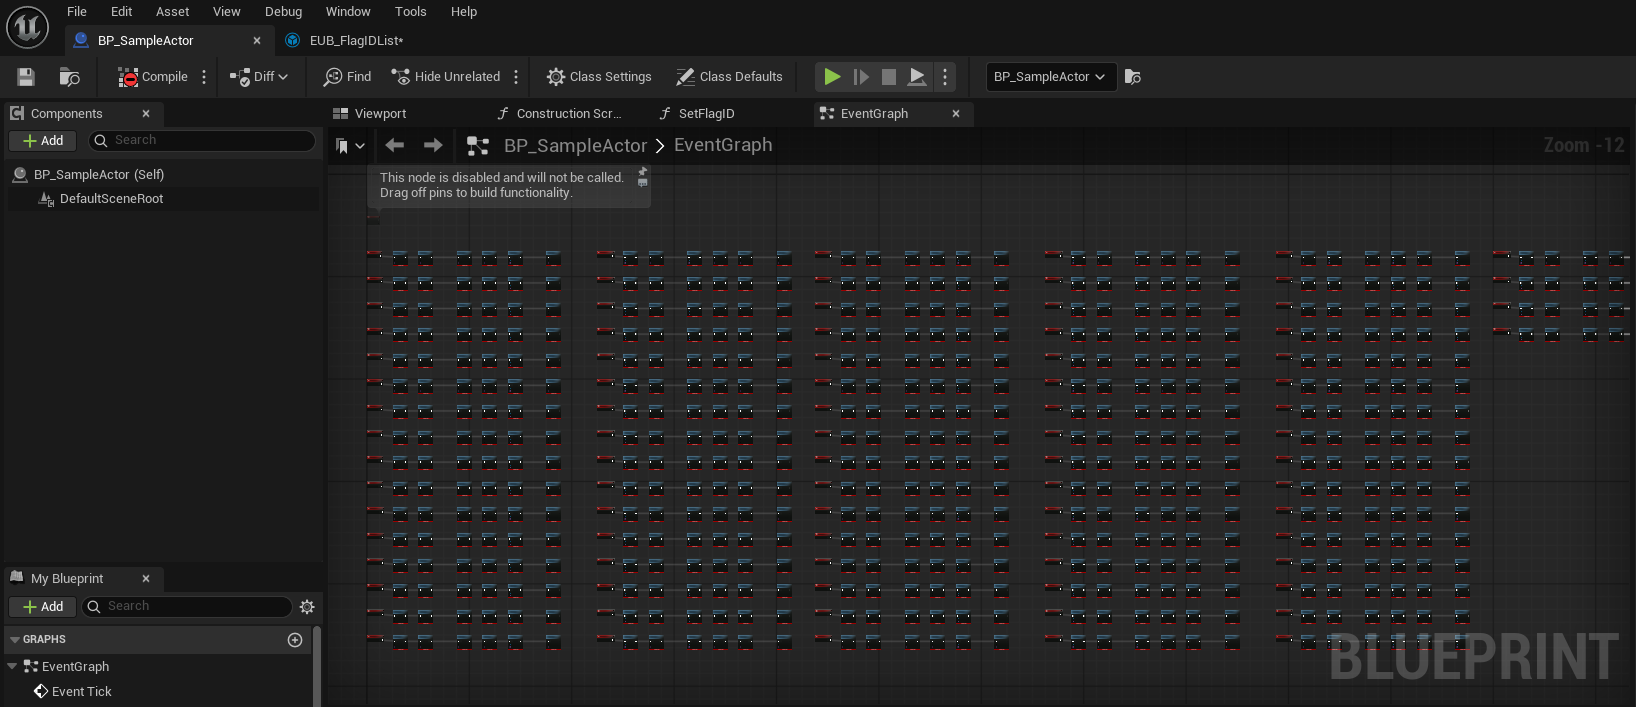
Task: Open the Bookmarks dropdown in the graph toolbar
Action: 349,146
